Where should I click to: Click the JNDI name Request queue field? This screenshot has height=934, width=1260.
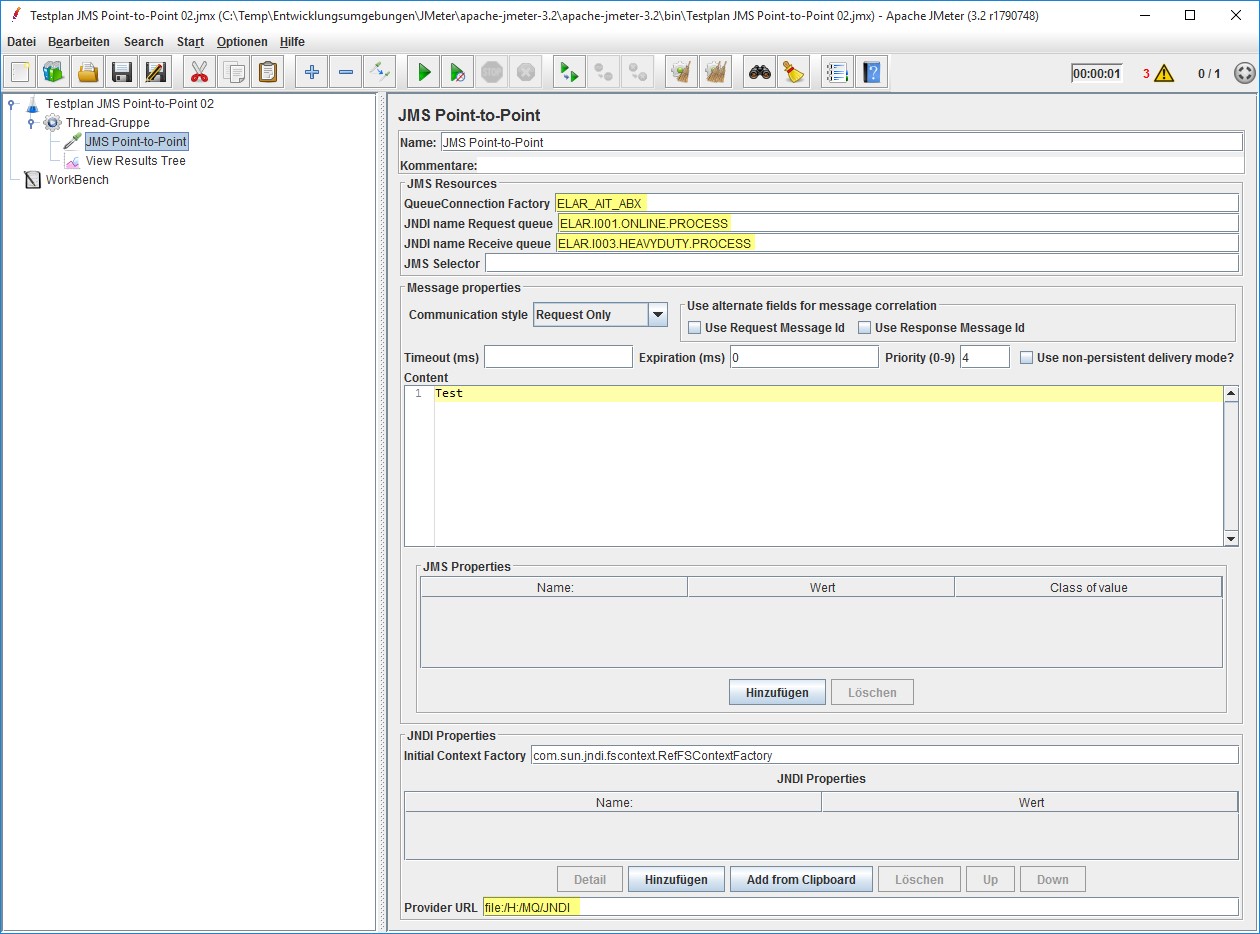pyautogui.click(x=897, y=223)
